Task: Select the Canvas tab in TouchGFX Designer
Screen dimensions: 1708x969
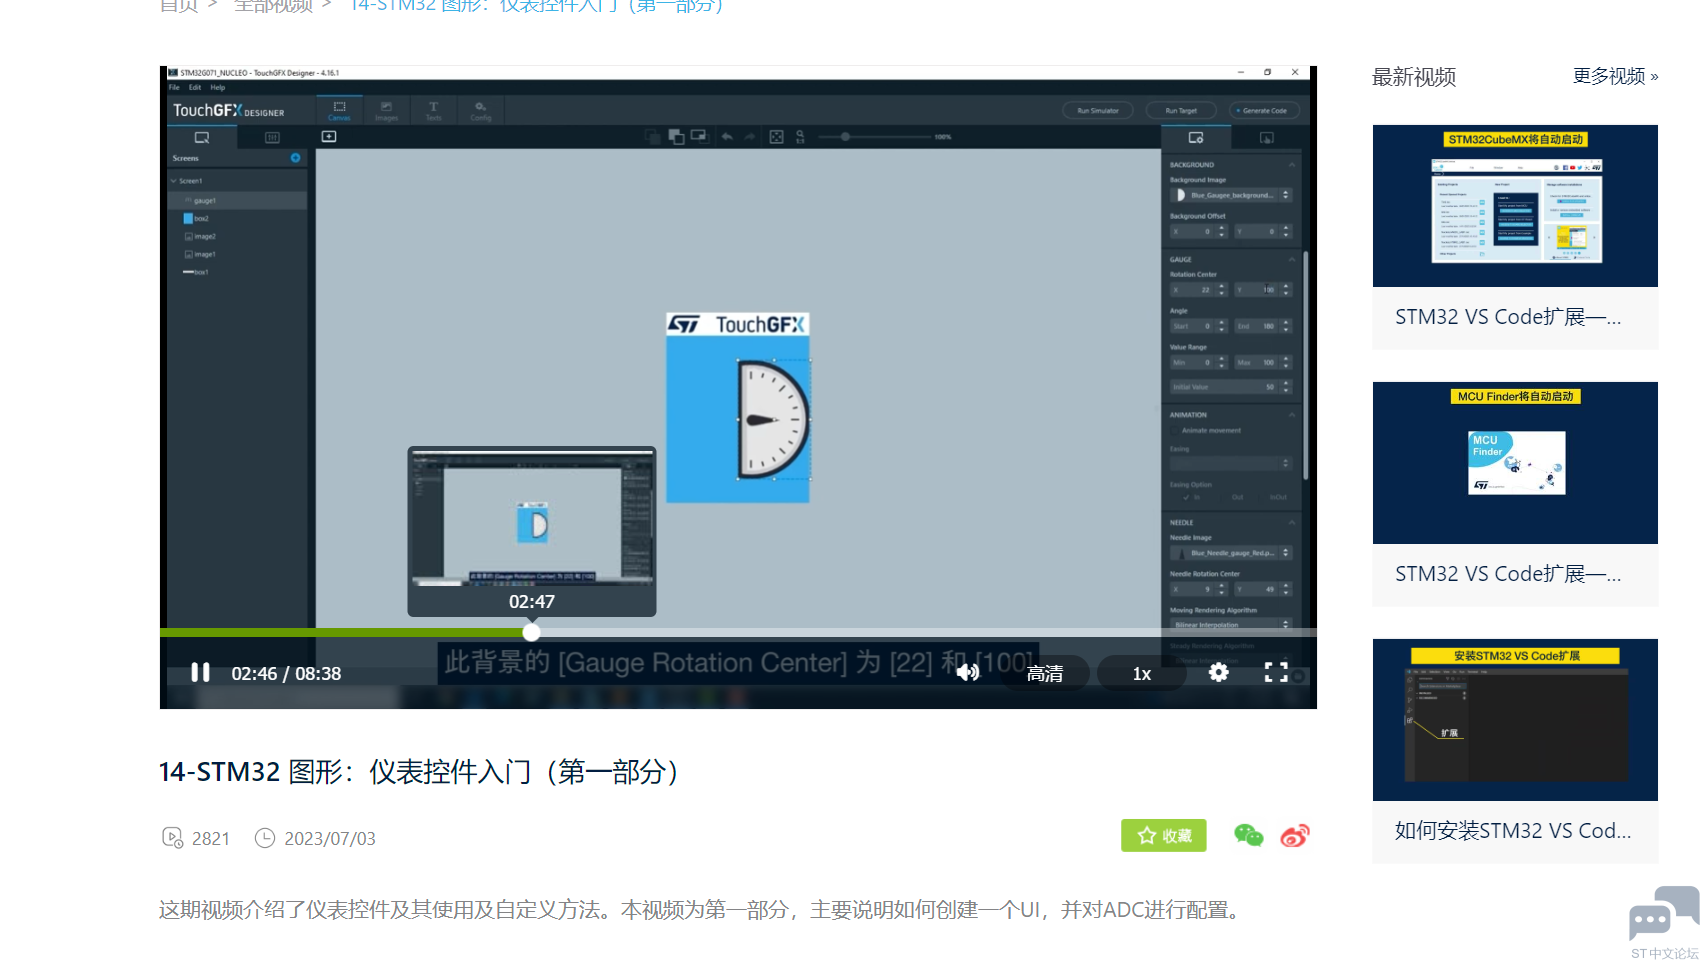Action: pos(339,110)
